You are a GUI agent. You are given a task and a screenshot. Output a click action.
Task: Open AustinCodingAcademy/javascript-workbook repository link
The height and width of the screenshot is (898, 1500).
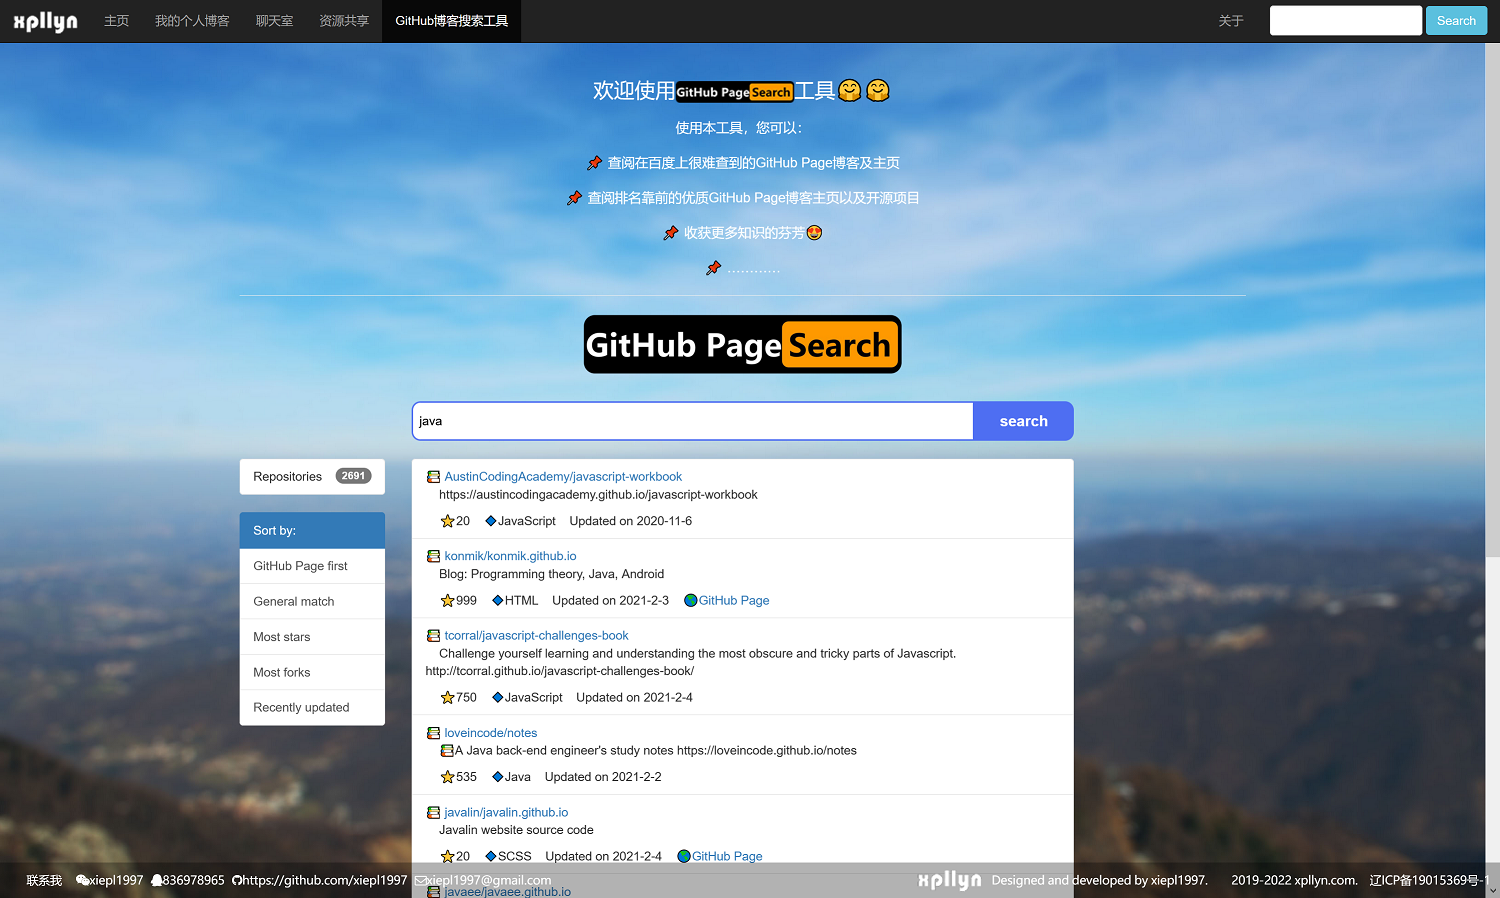(x=563, y=477)
